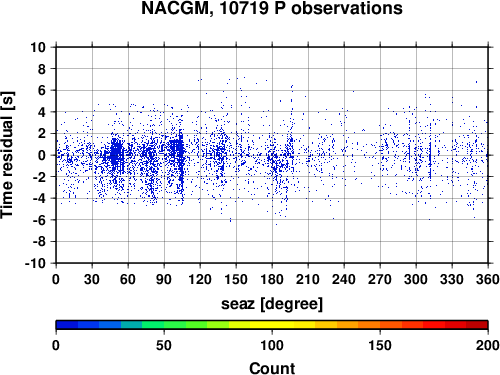Click the Time residual [s] axis label
The height and width of the screenshot is (375, 500).
click(x=7, y=155)
